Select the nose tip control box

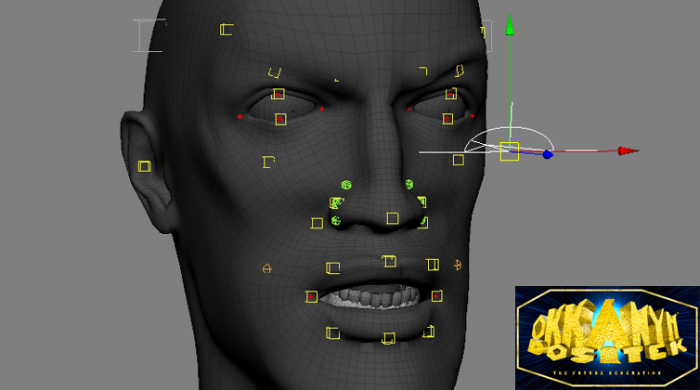[392, 218]
